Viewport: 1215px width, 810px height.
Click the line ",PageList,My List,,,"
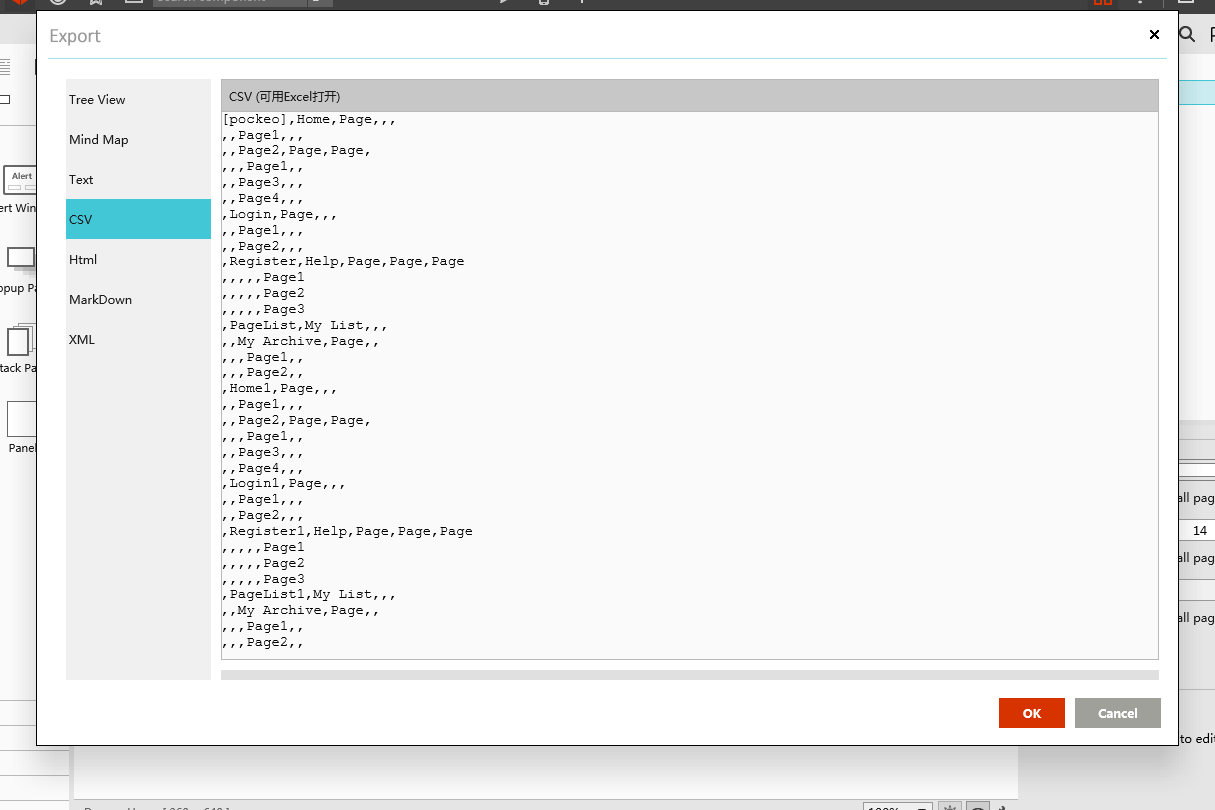(x=305, y=325)
